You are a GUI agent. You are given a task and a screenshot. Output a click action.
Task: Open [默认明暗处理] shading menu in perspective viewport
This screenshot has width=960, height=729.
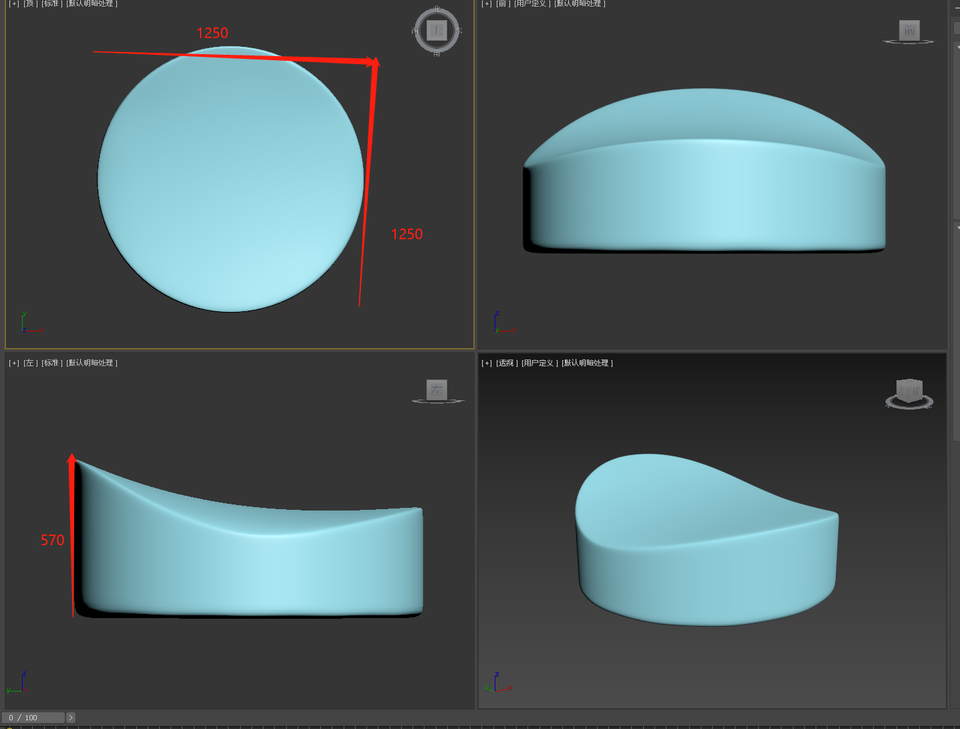pos(587,363)
